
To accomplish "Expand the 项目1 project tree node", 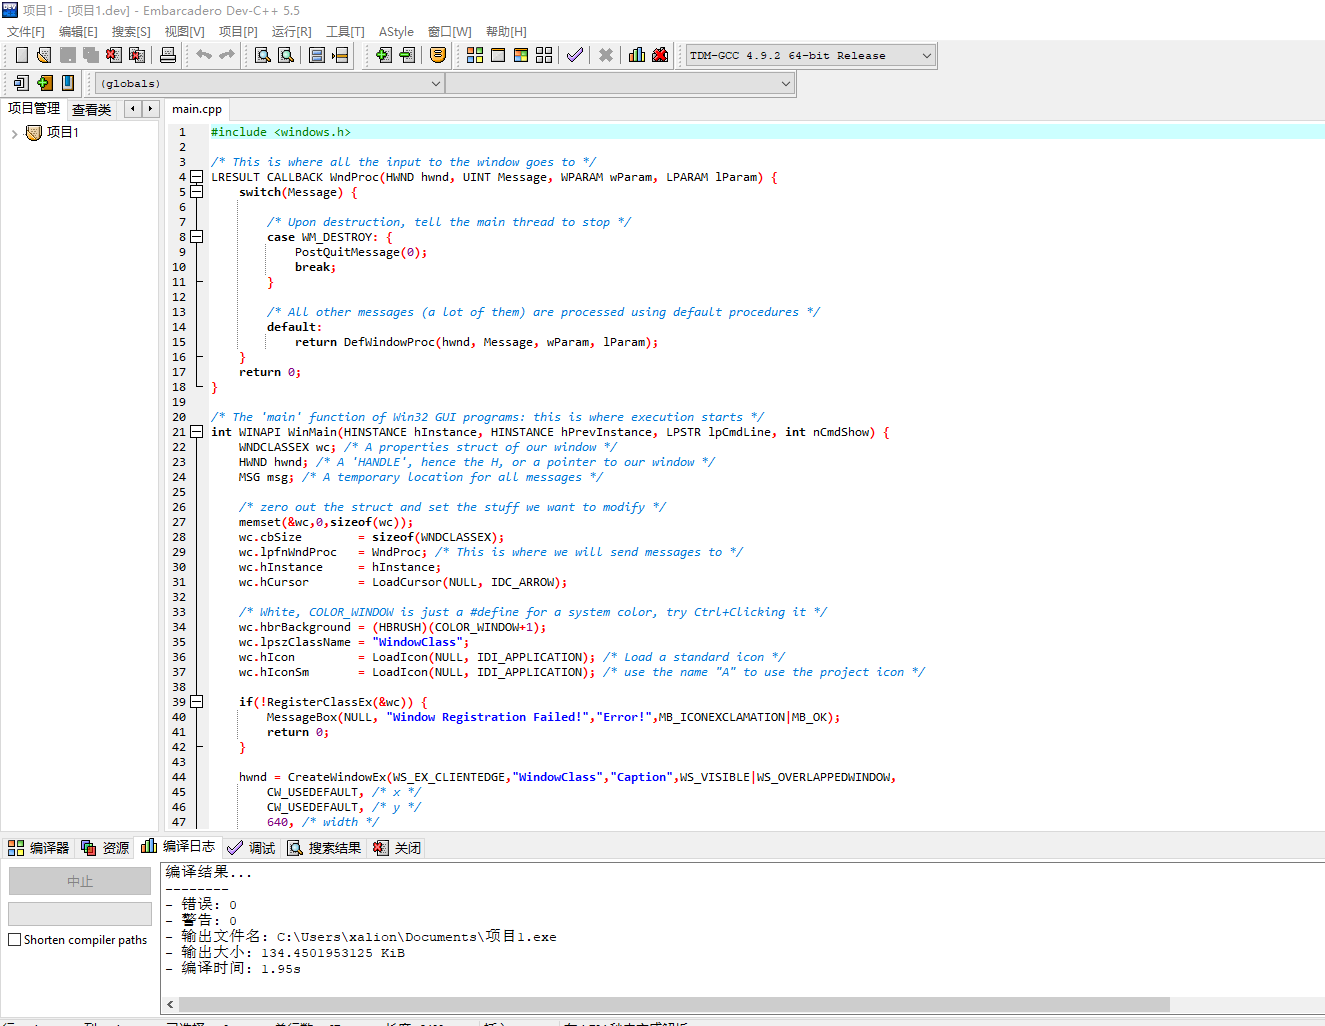I will click(x=14, y=133).
